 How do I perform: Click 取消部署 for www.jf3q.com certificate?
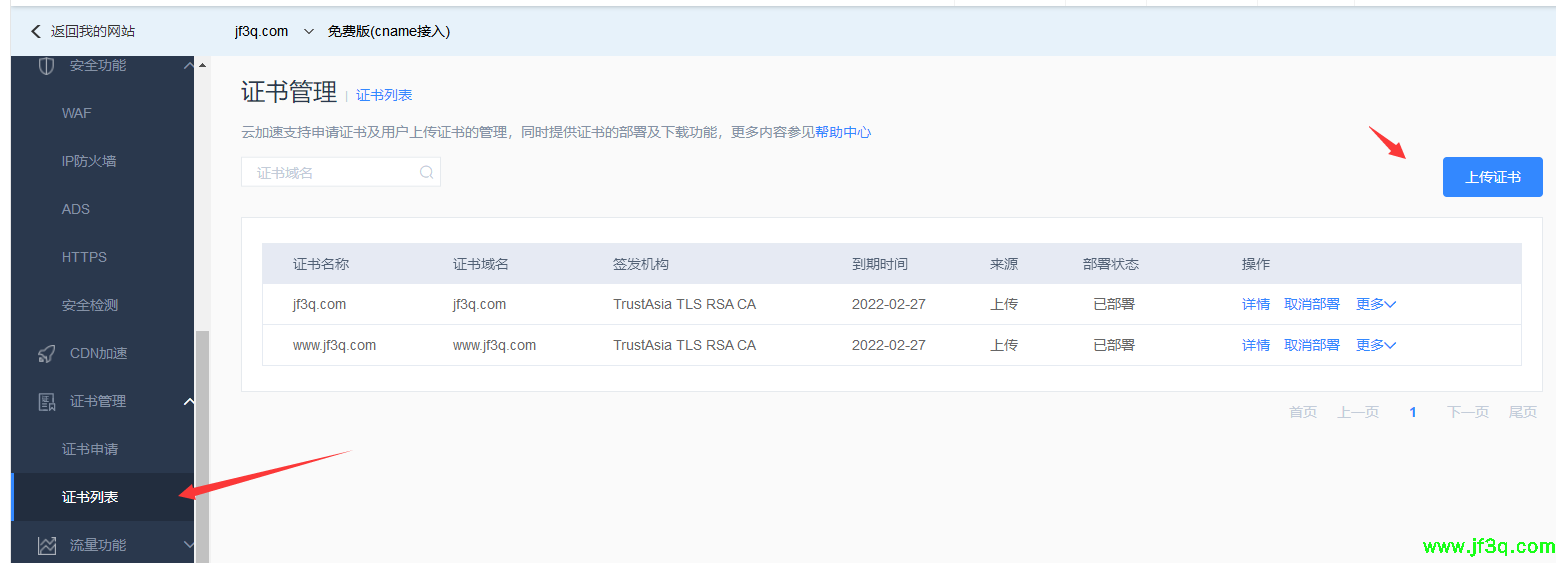pyautogui.click(x=1311, y=345)
